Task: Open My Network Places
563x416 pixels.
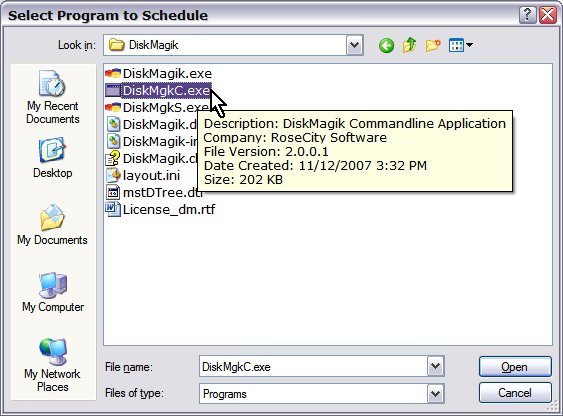Action: click(x=53, y=365)
